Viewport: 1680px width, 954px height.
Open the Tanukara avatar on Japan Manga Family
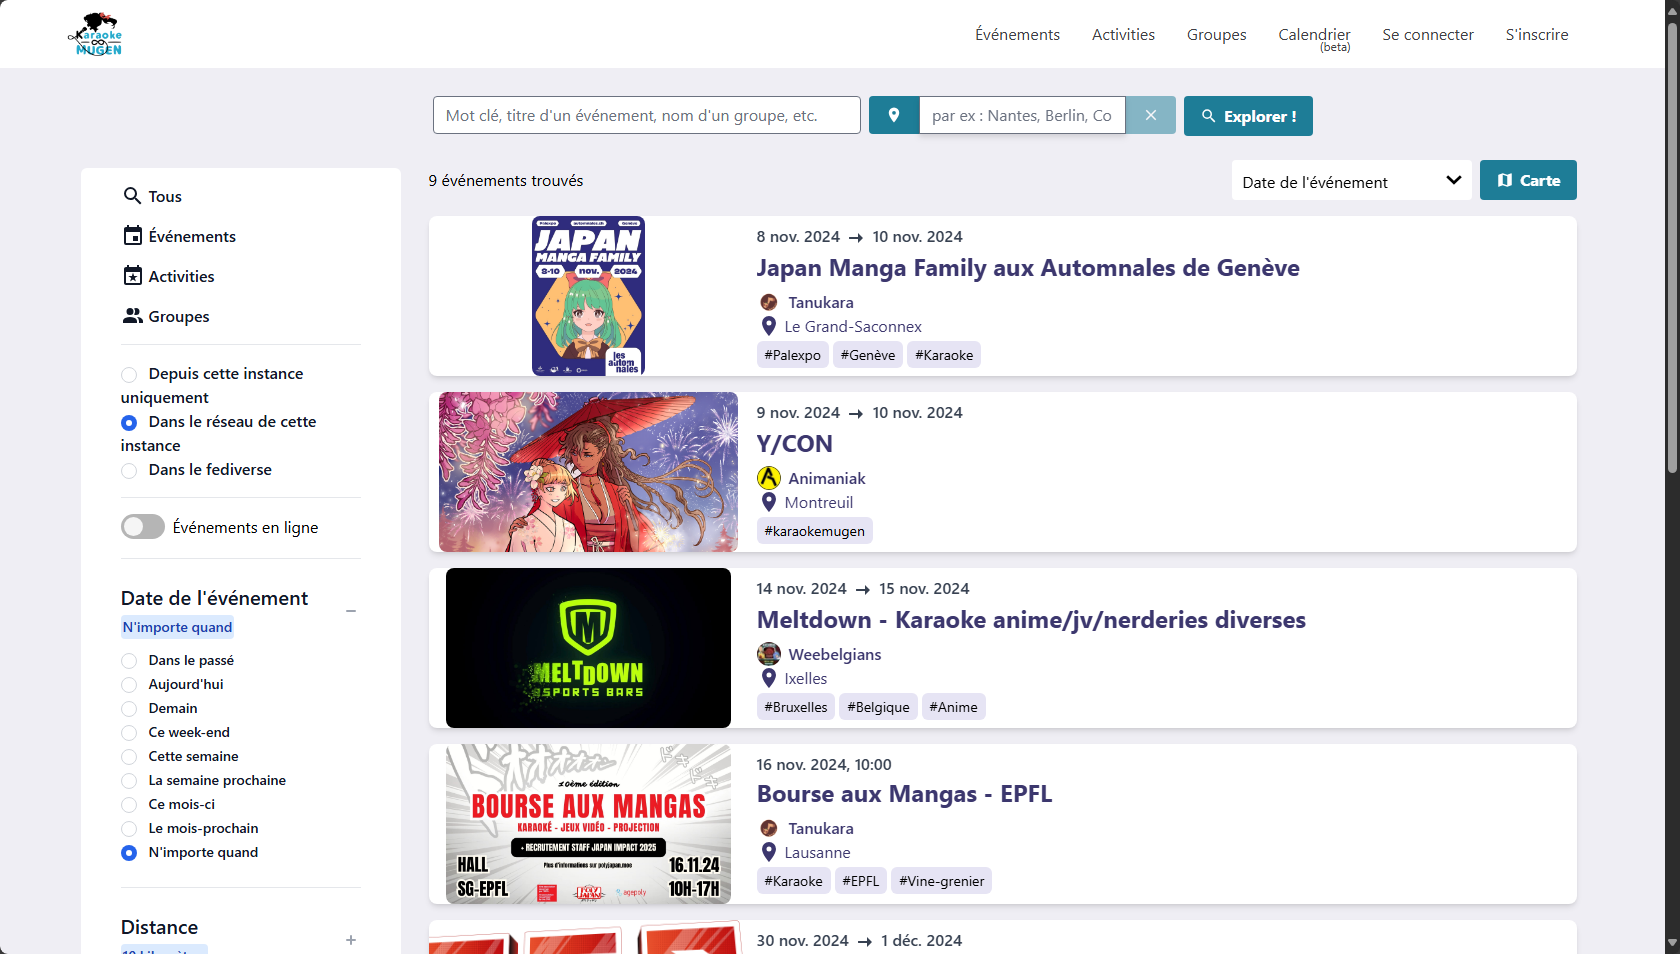pyautogui.click(x=769, y=302)
